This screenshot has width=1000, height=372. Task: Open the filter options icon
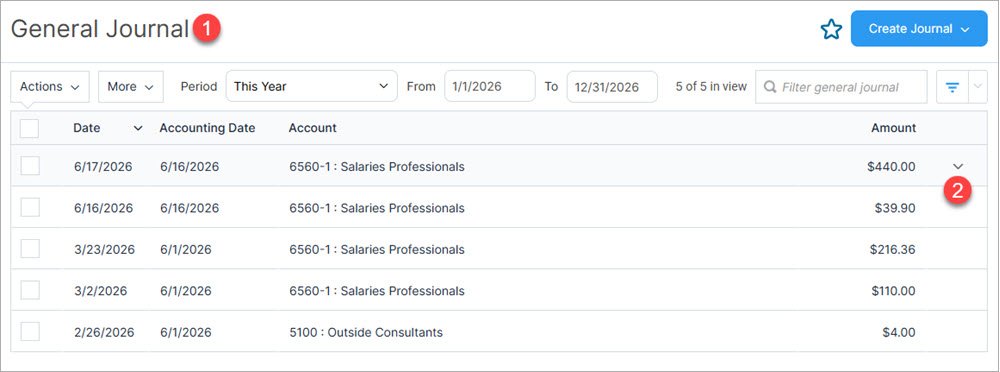coord(952,87)
